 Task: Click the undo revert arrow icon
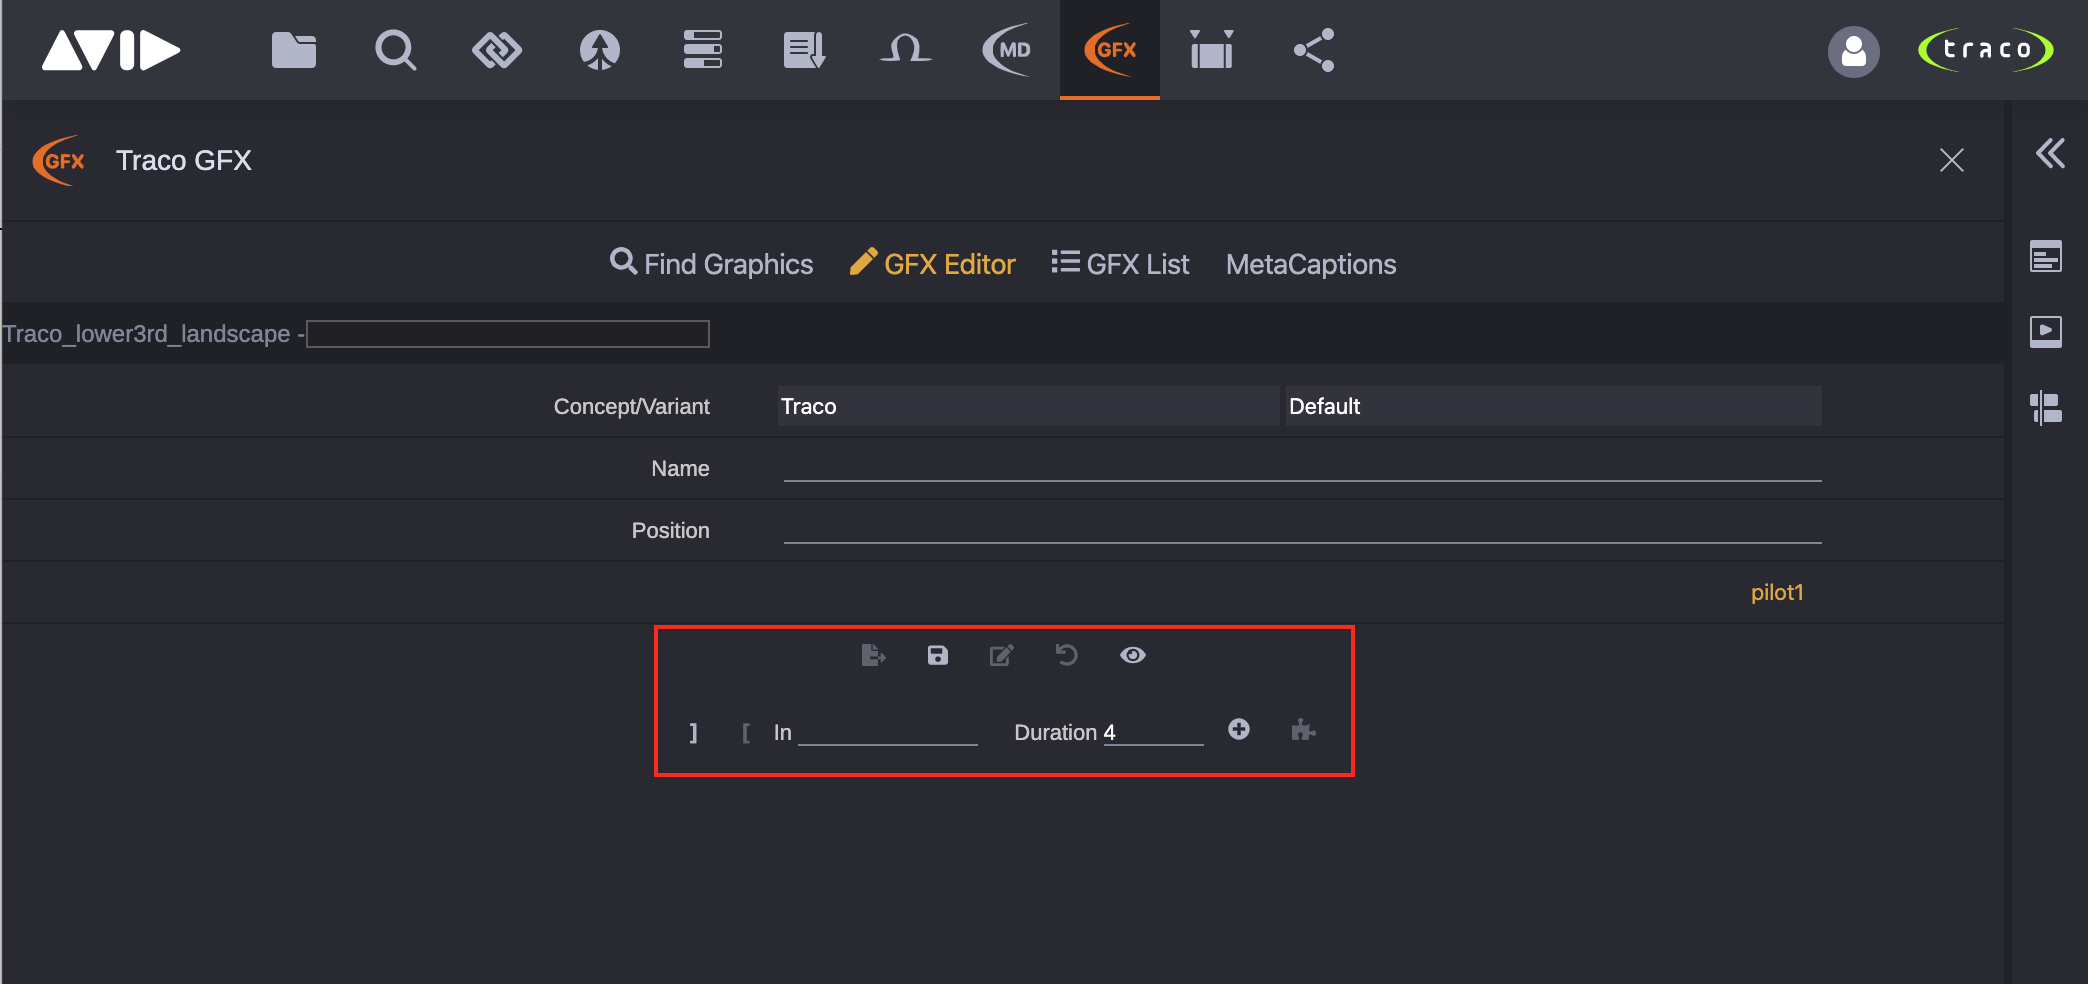tap(1067, 655)
